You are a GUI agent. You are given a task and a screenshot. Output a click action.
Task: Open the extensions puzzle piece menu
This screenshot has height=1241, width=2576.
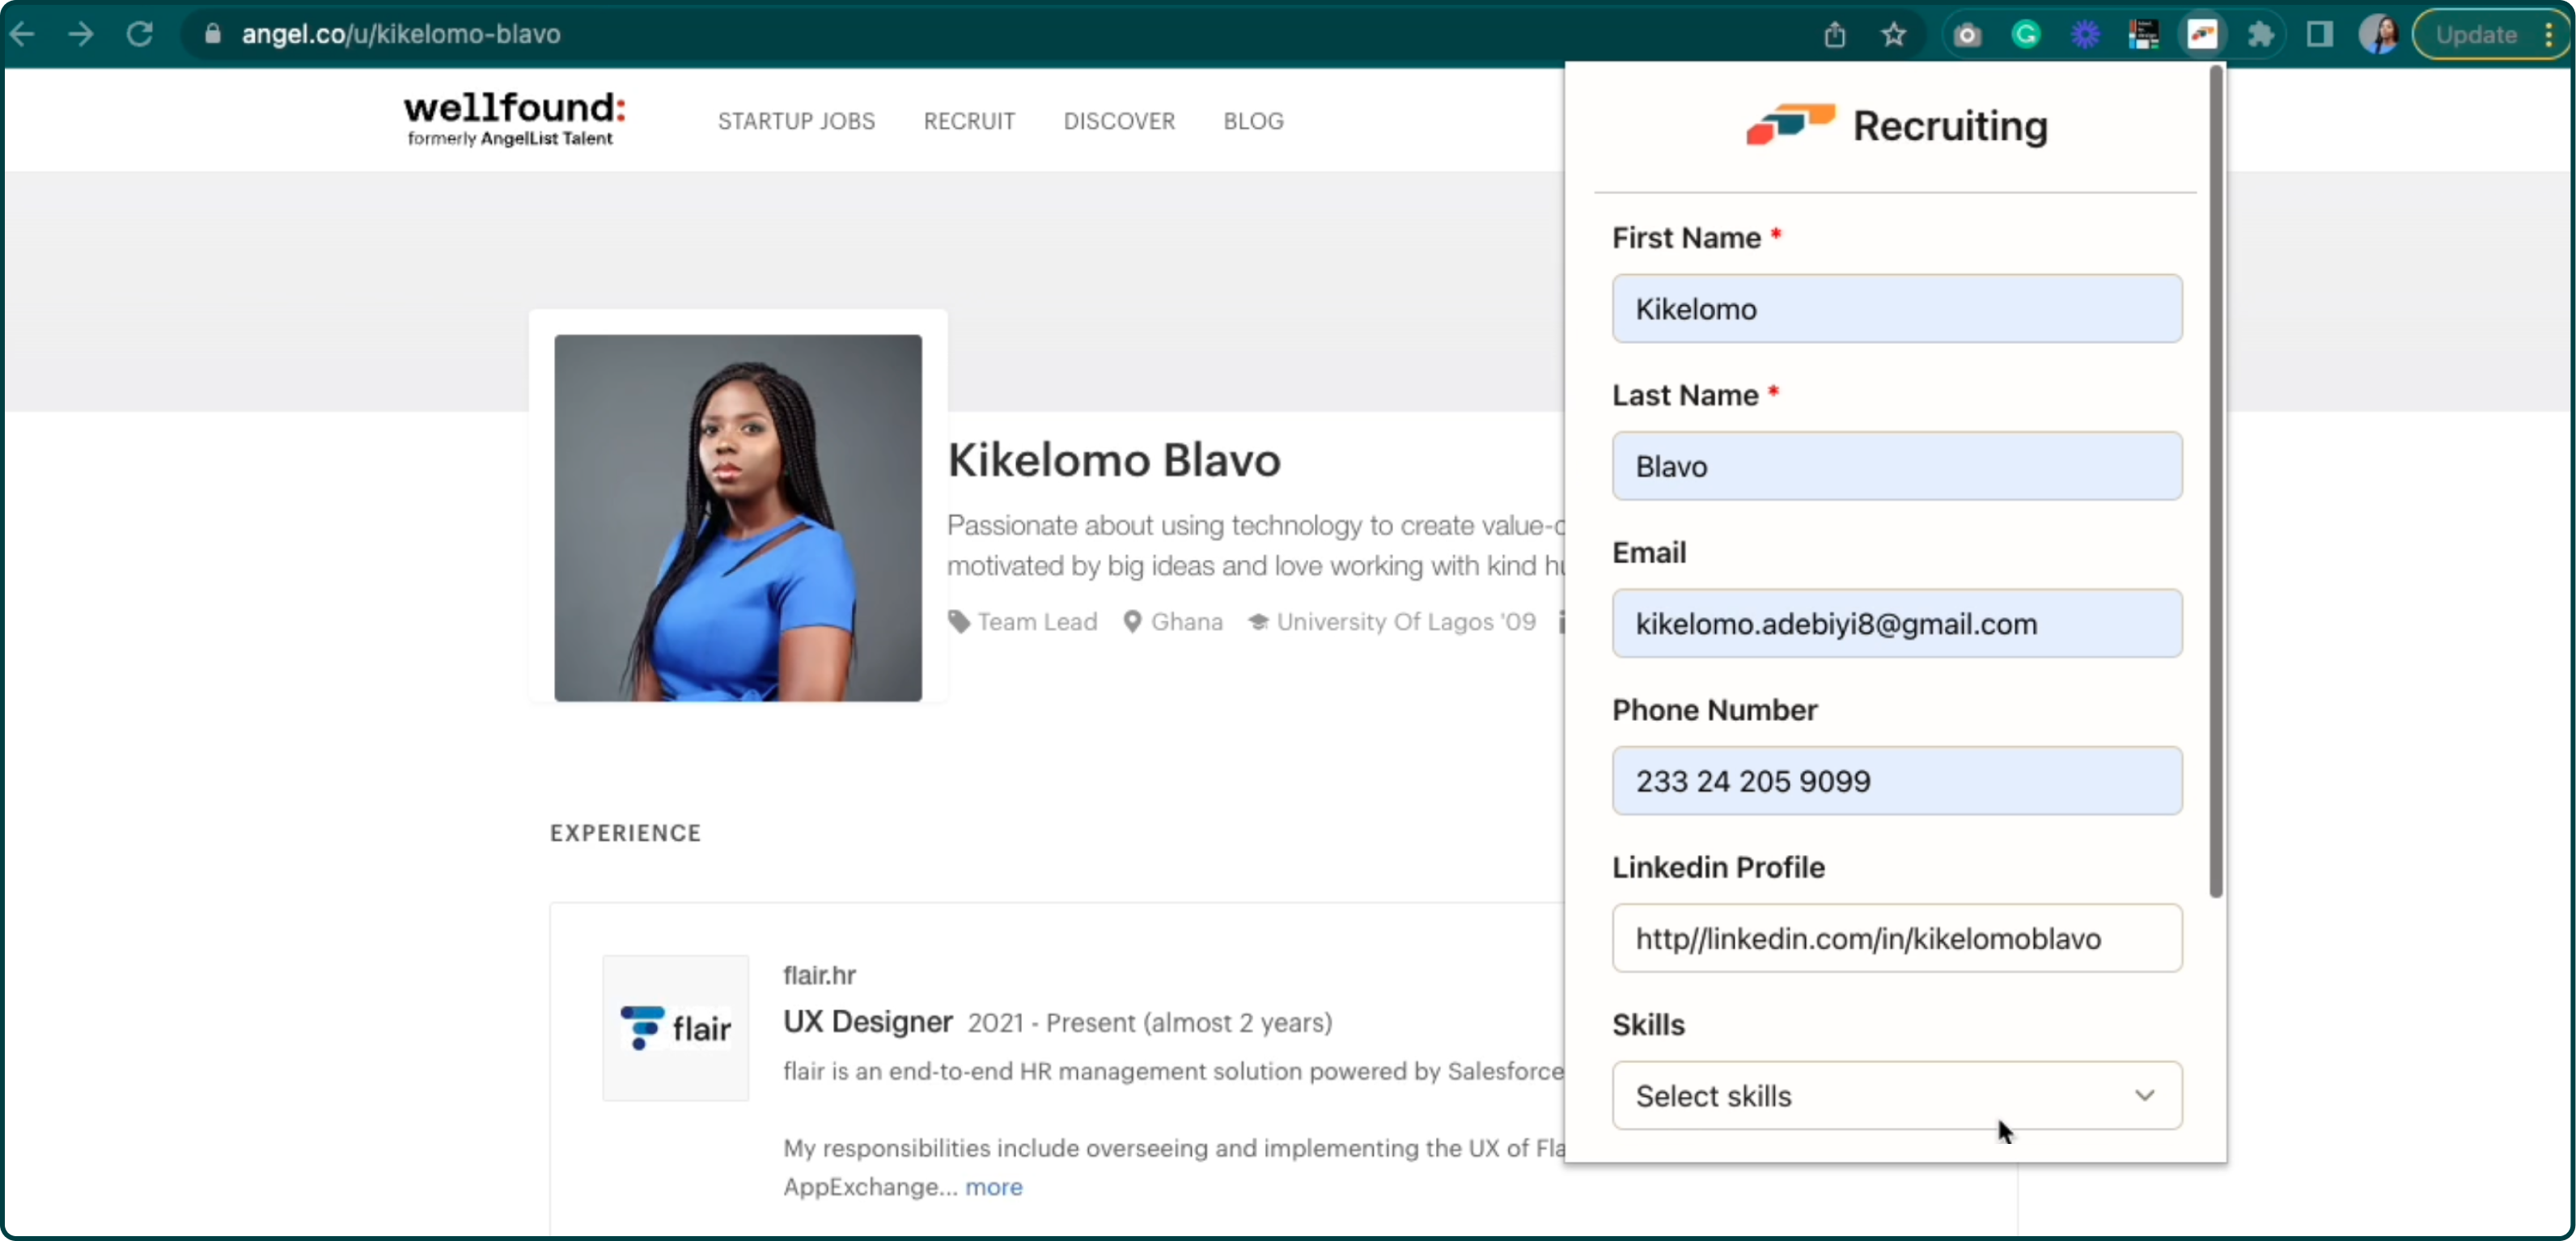[x=2261, y=35]
